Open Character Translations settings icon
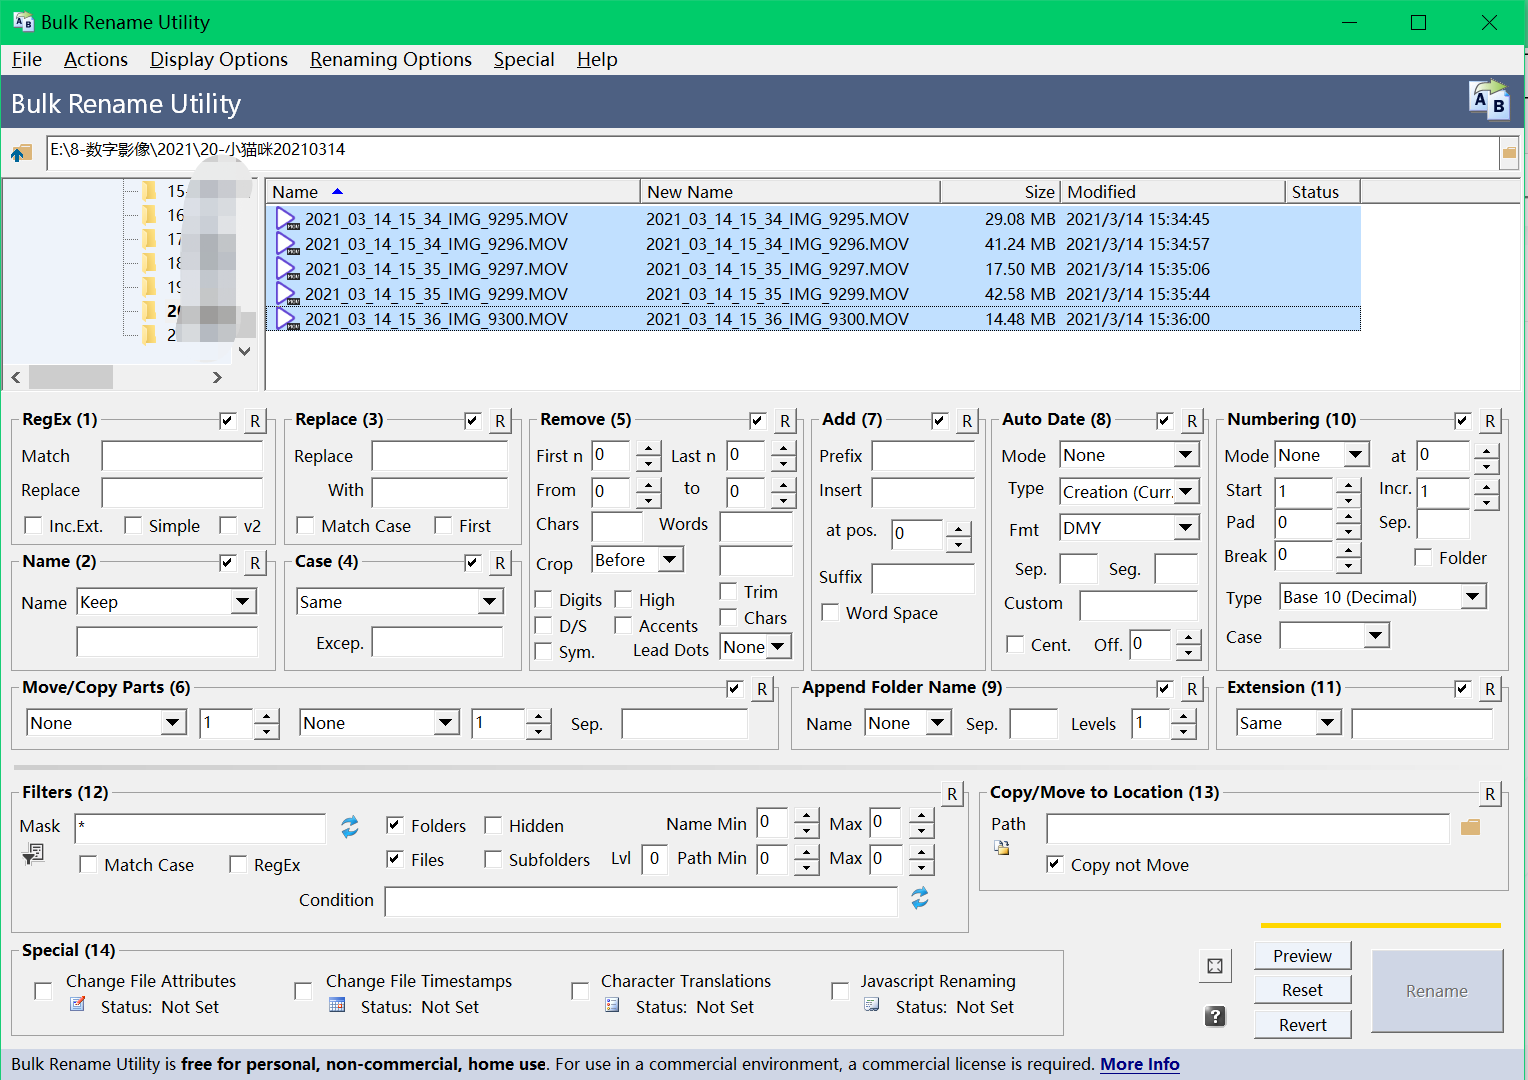This screenshot has height=1080, width=1528. (x=612, y=1005)
